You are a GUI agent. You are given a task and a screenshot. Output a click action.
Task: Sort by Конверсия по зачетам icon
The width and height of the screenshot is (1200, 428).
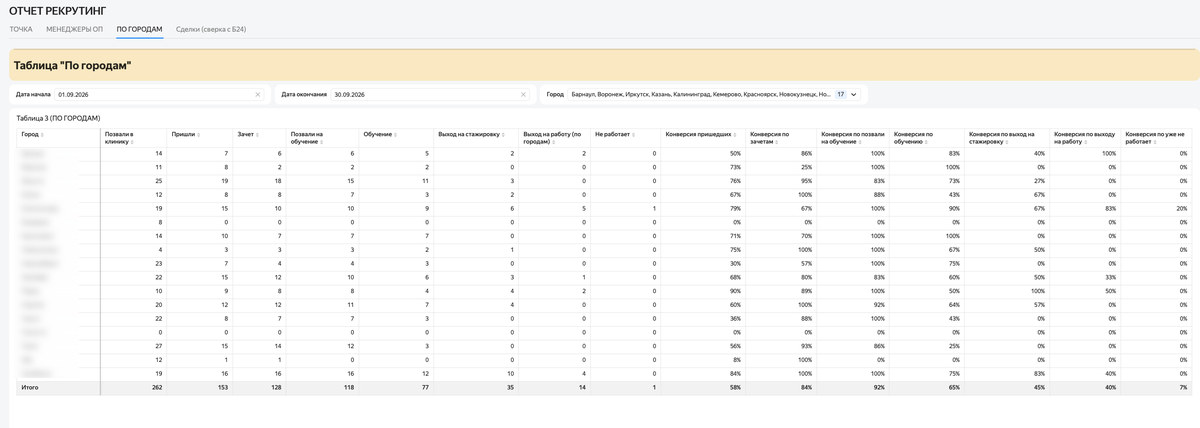[778, 141]
